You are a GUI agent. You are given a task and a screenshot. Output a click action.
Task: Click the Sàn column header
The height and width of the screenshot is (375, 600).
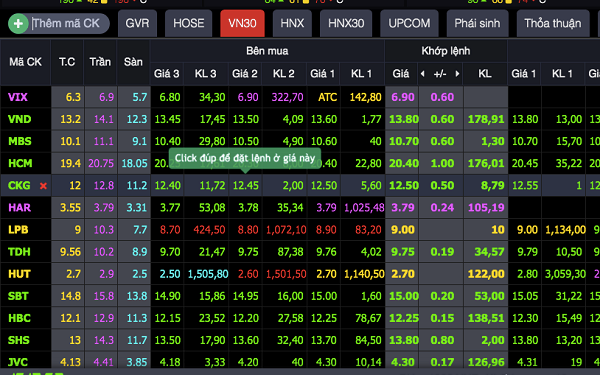click(x=133, y=62)
